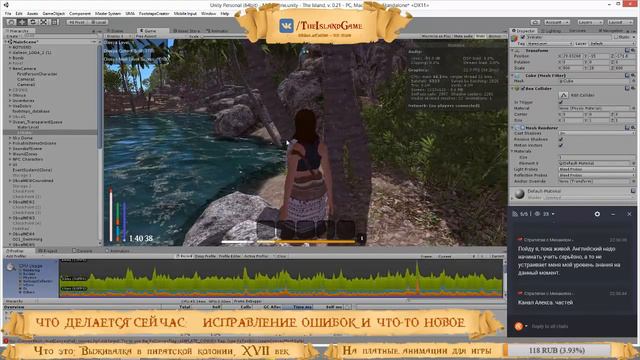Open the GameObject menu
This screenshot has height=360, width=640.
(53, 13)
